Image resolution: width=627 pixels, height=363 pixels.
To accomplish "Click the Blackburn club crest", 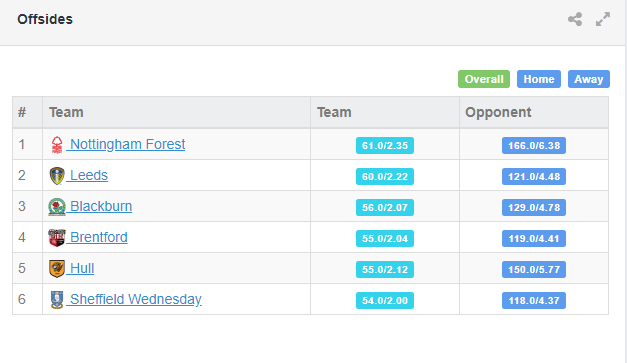I will tap(57, 207).
